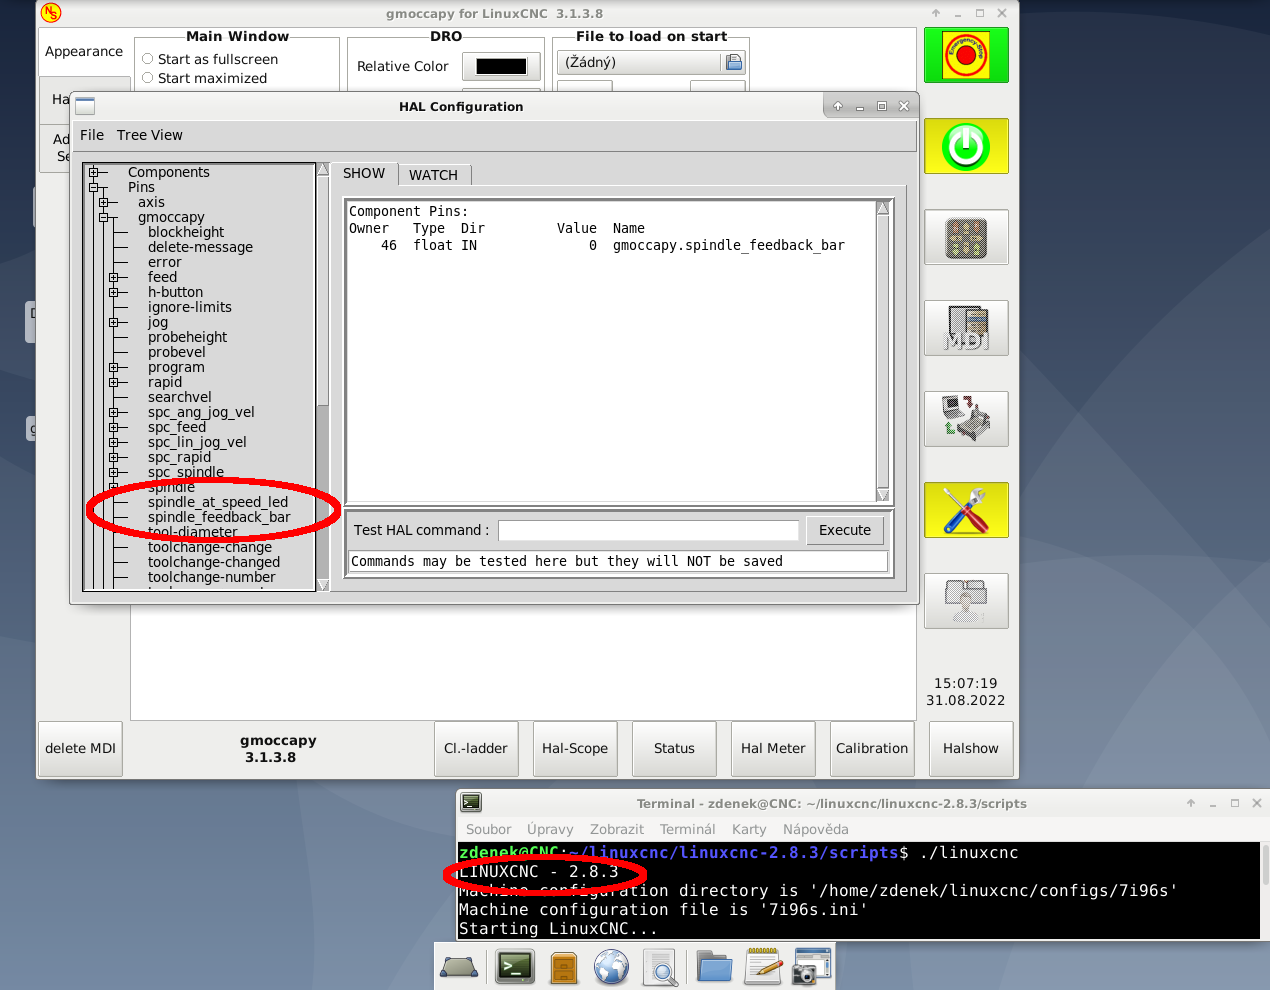Viewport: 1270px width, 990px height.
Task: Launch Halshow button
Action: pyautogui.click(x=971, y=748)
